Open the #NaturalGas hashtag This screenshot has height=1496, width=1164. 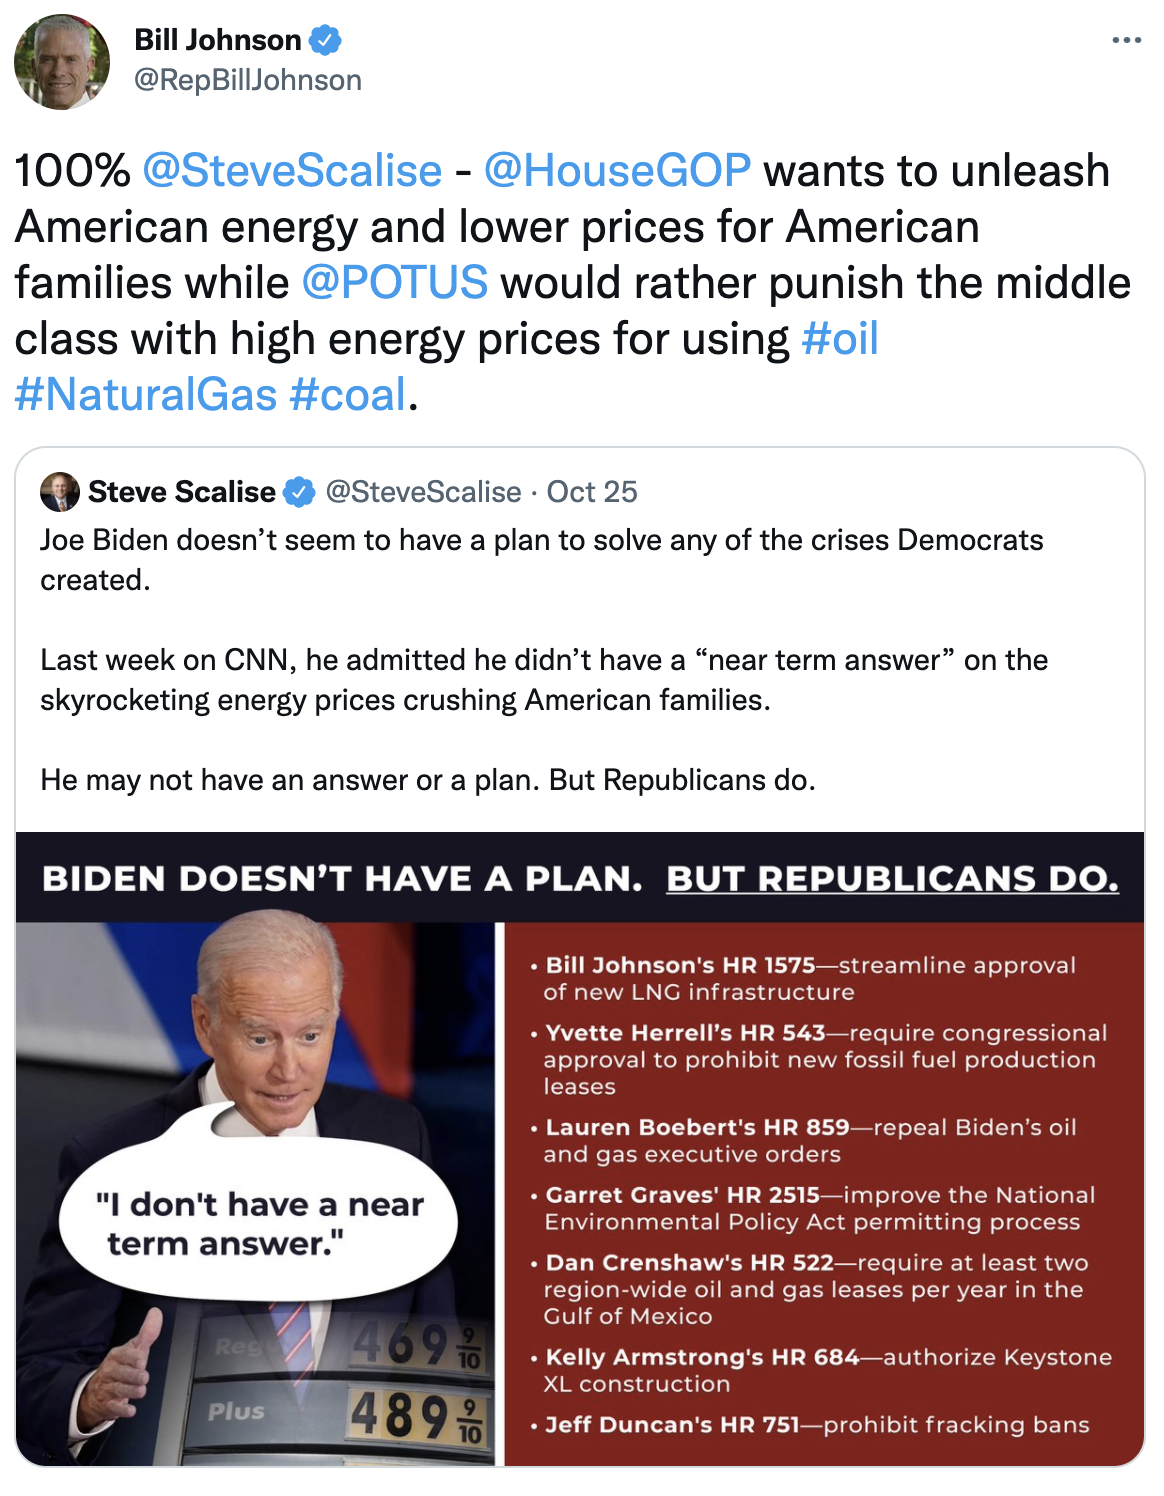[146, 395]
